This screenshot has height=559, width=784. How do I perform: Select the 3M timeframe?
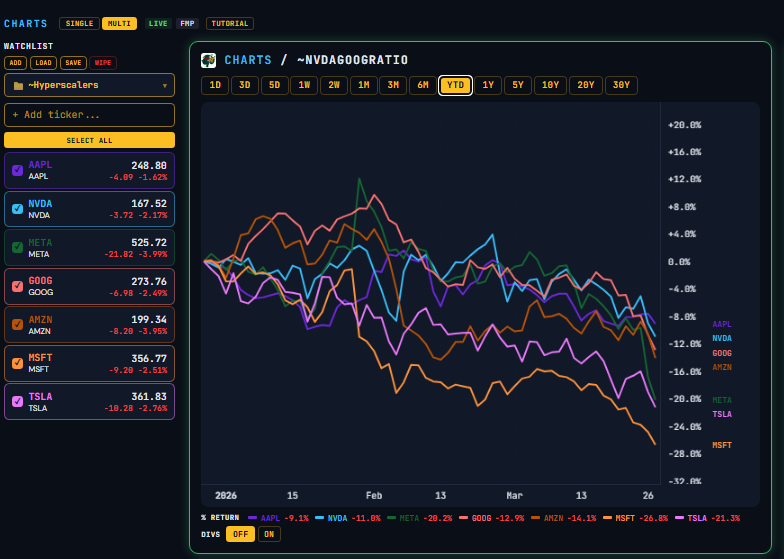(393, 85)
